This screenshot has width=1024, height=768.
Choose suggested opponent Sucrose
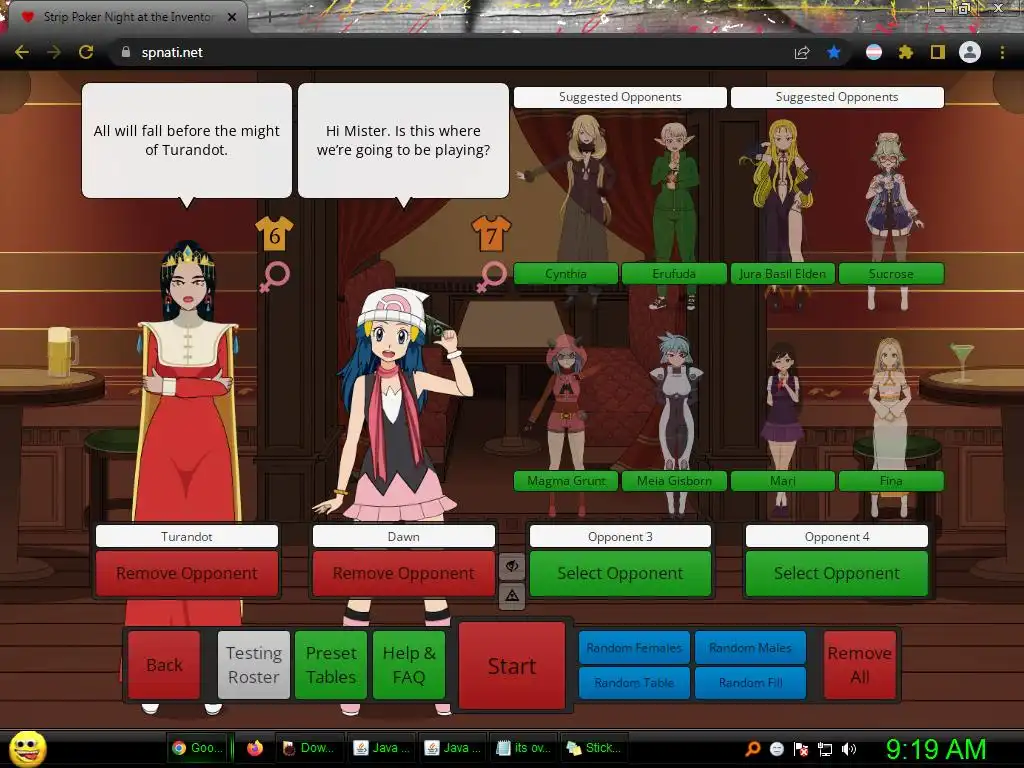click(x=891, y=274)
